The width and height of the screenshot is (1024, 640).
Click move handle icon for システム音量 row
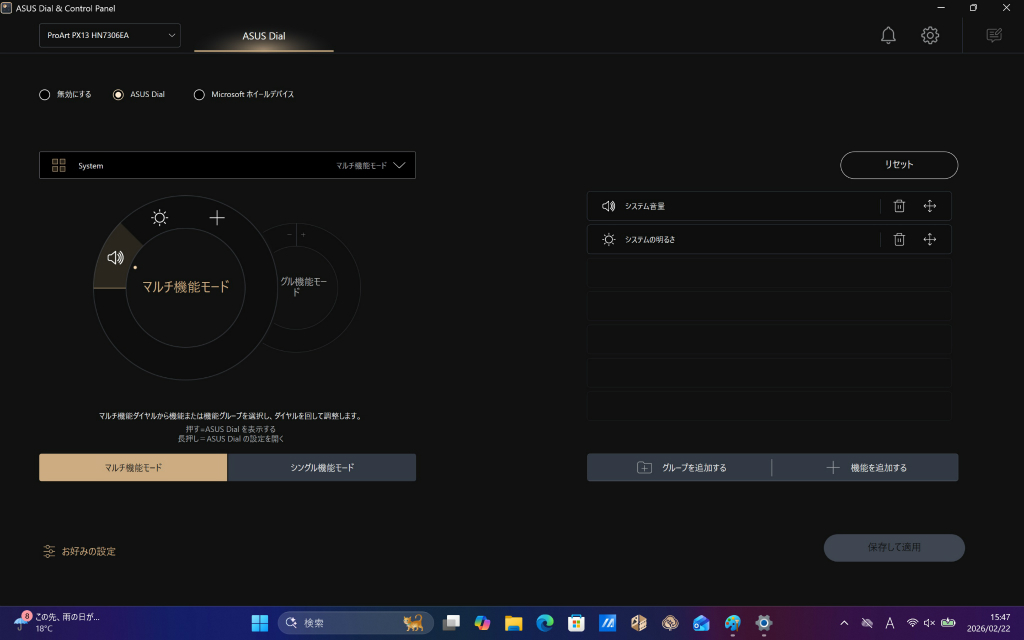click(x=930, y=206)
